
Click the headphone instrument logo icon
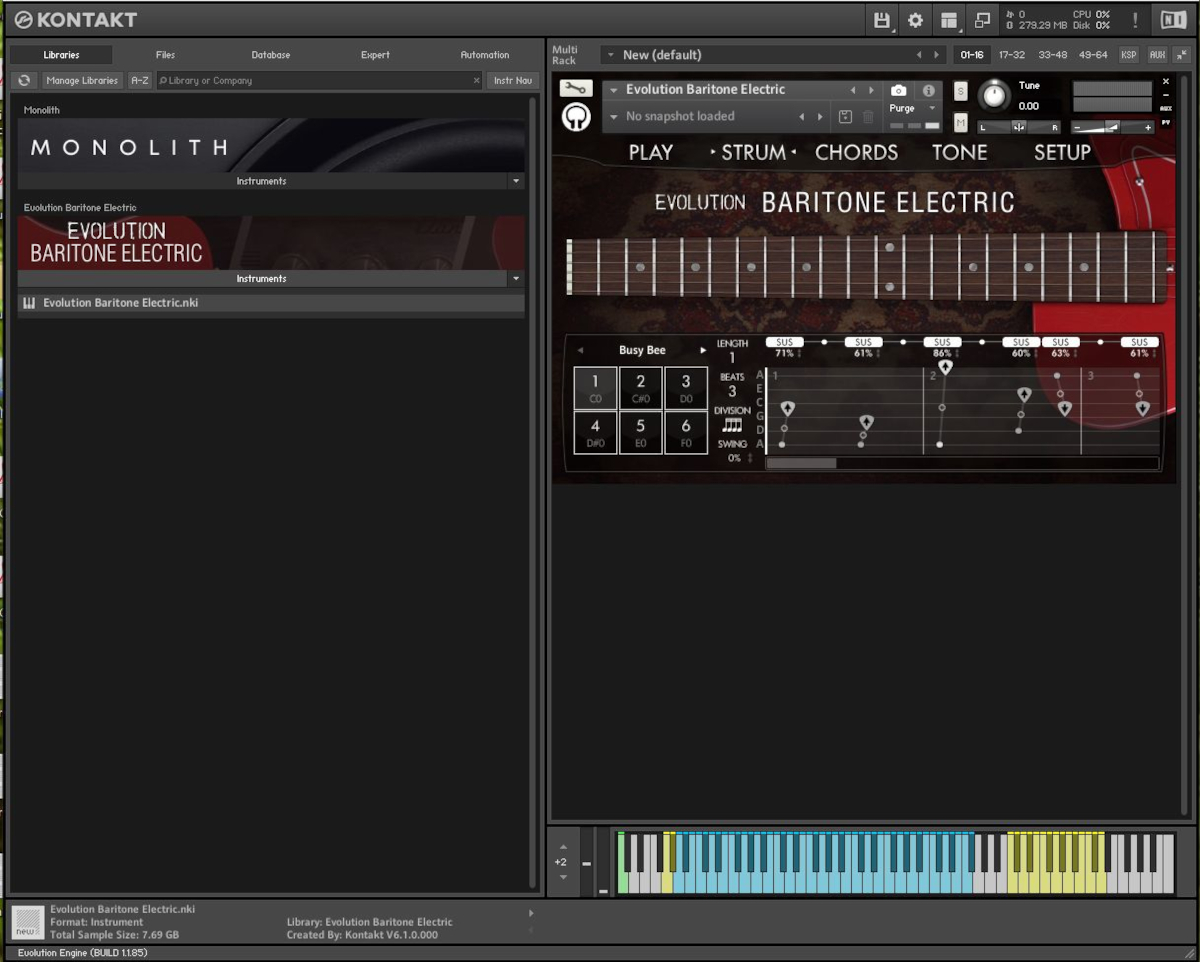(575, 118)
